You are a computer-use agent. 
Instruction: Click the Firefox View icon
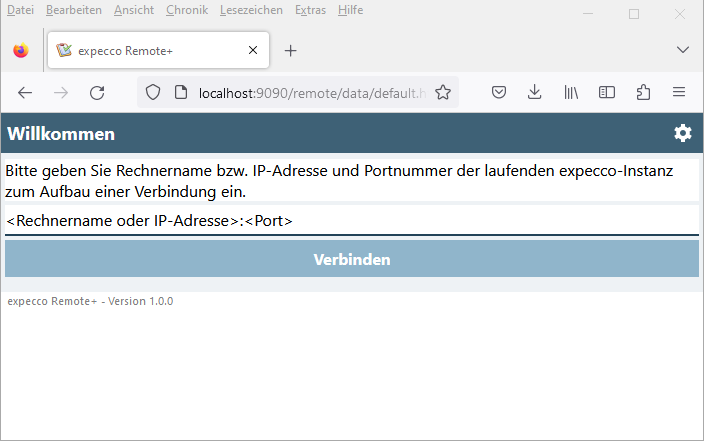[21, 50]
